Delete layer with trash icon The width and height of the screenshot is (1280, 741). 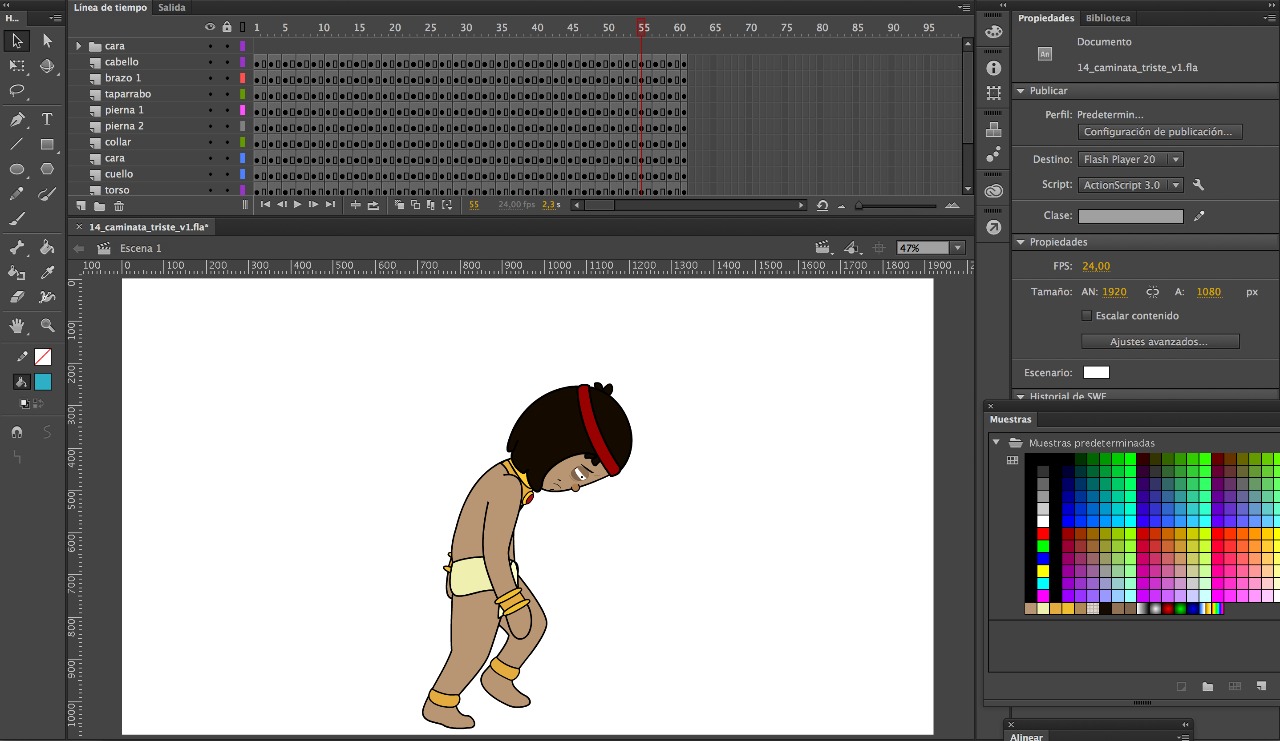click(x=119, y=206)
